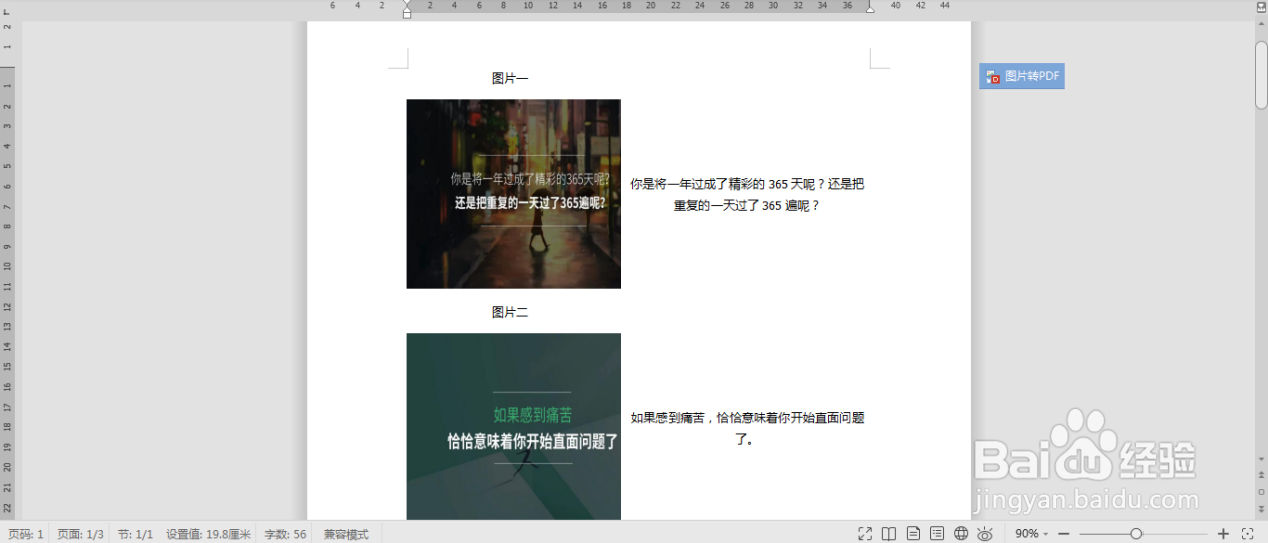
Task: Click the 页码: 1 status entry
Action: [26, 535]
